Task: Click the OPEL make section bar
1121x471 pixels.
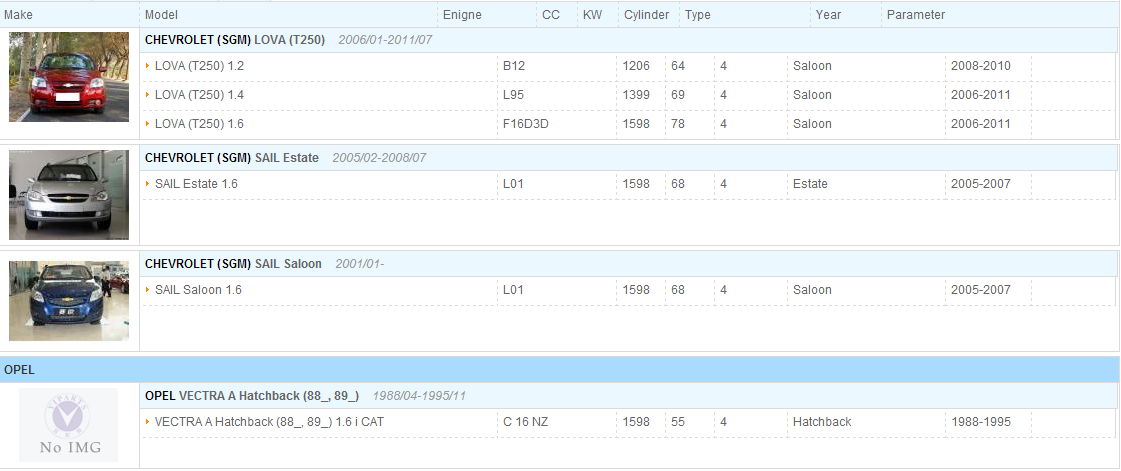Action: coord(560,370)
